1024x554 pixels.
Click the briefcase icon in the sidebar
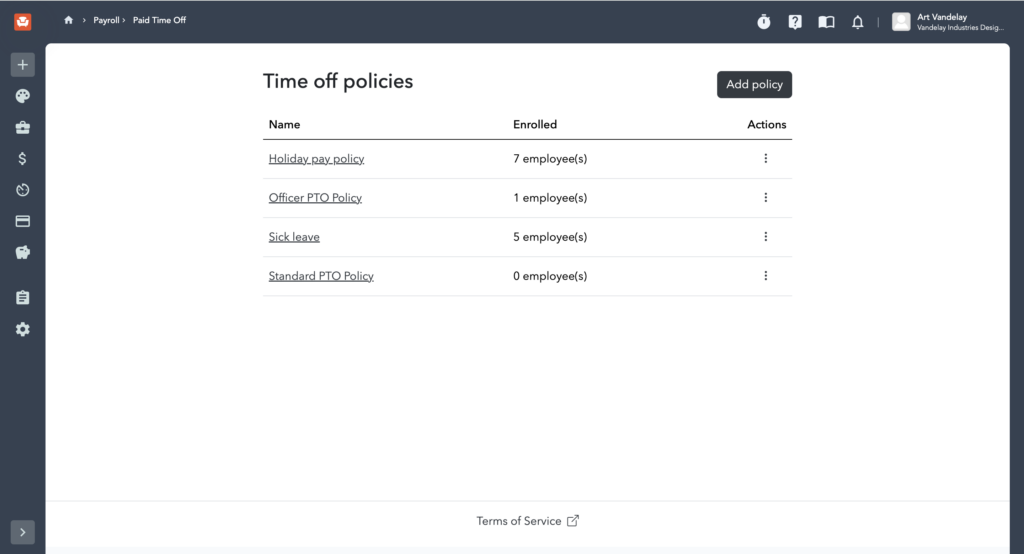22,127
